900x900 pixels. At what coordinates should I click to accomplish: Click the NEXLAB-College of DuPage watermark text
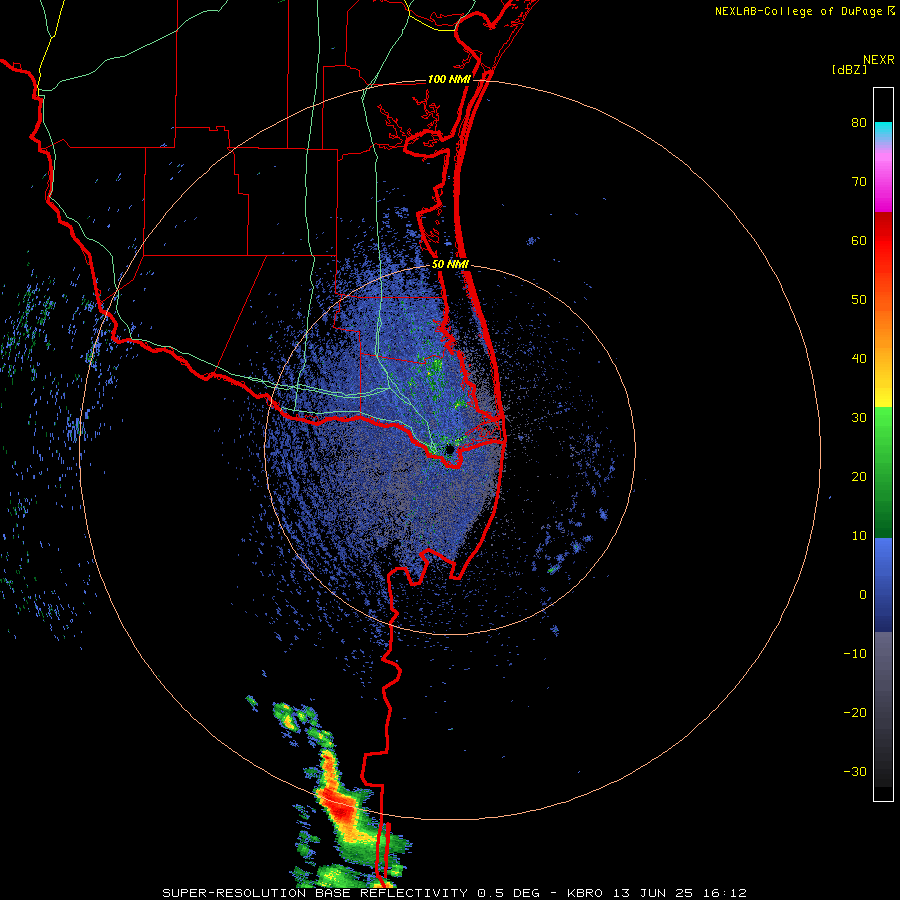799,11
